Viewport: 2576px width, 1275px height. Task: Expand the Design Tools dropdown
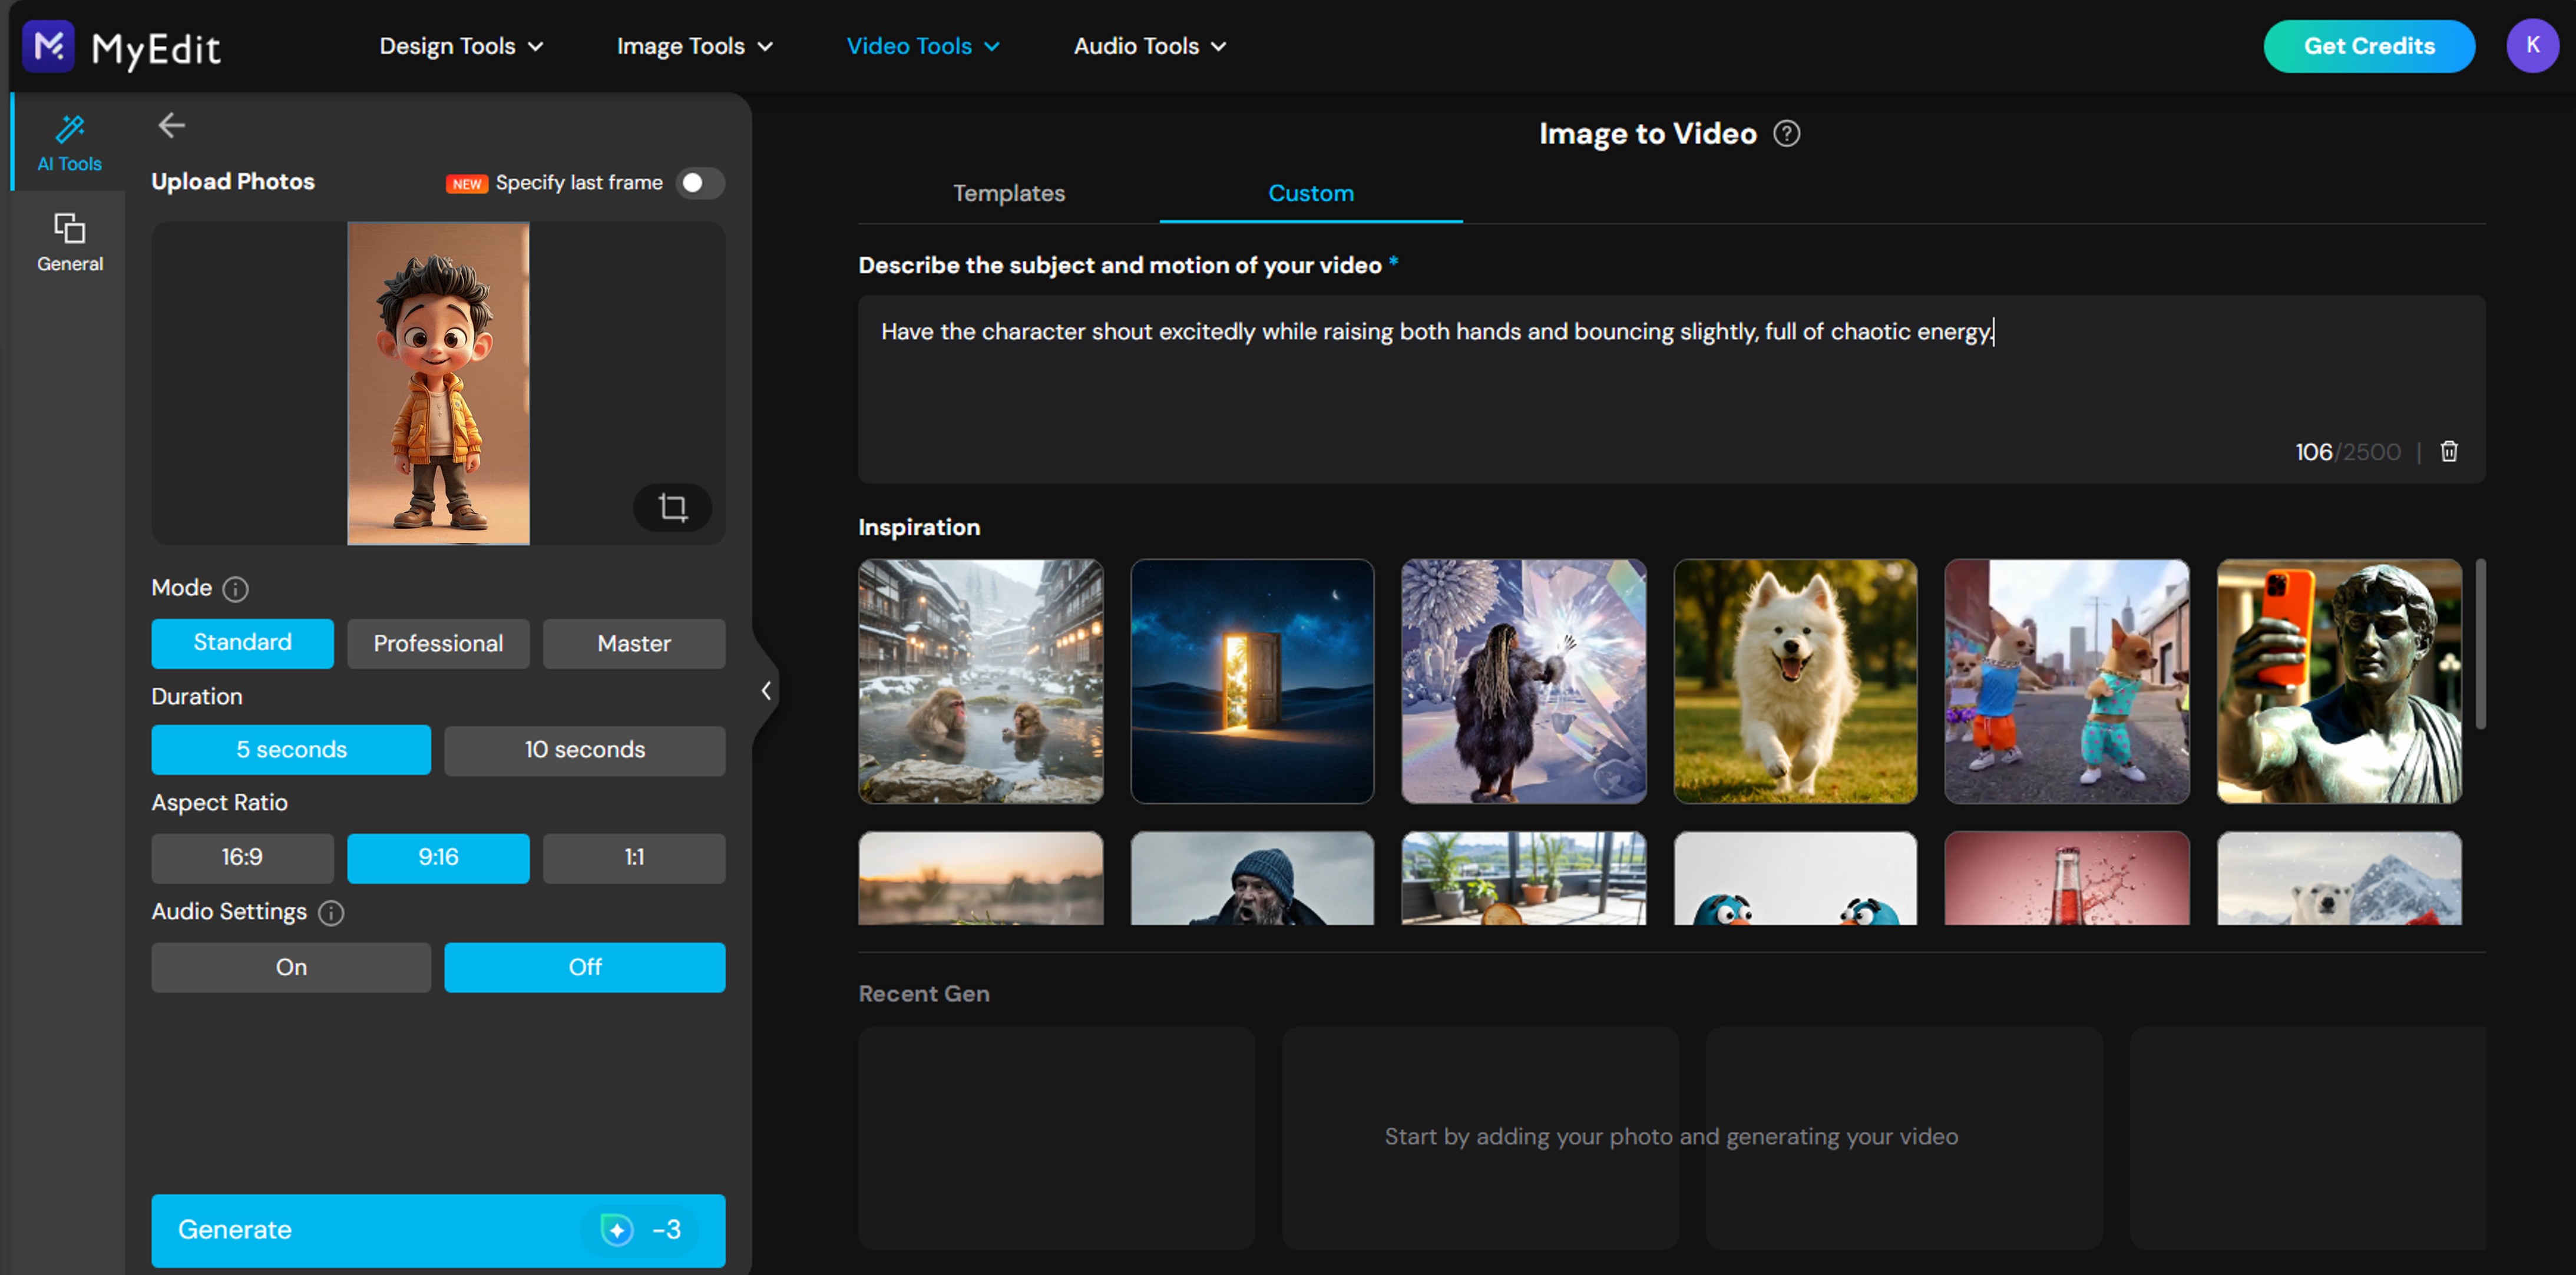[461, 46]
